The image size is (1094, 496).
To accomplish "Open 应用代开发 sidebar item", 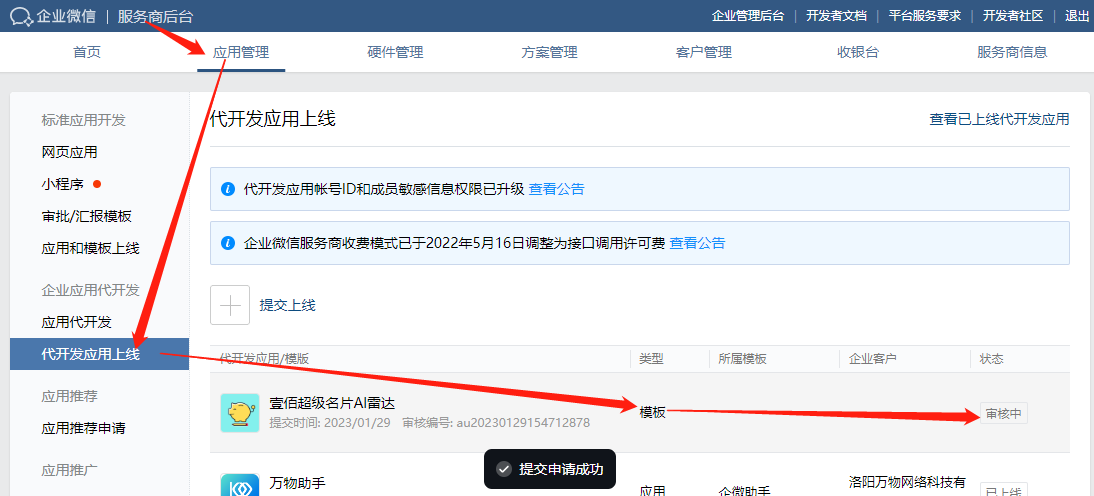I will [x=77, y=322].
